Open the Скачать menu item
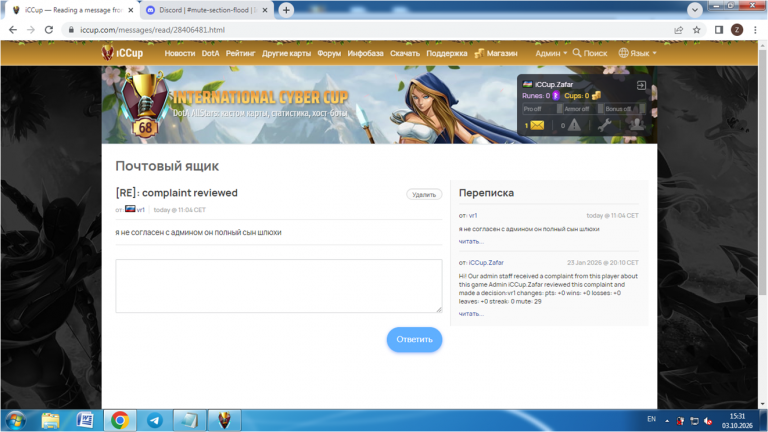The height and width of the screenshot is (432, 768). point(405,53)
